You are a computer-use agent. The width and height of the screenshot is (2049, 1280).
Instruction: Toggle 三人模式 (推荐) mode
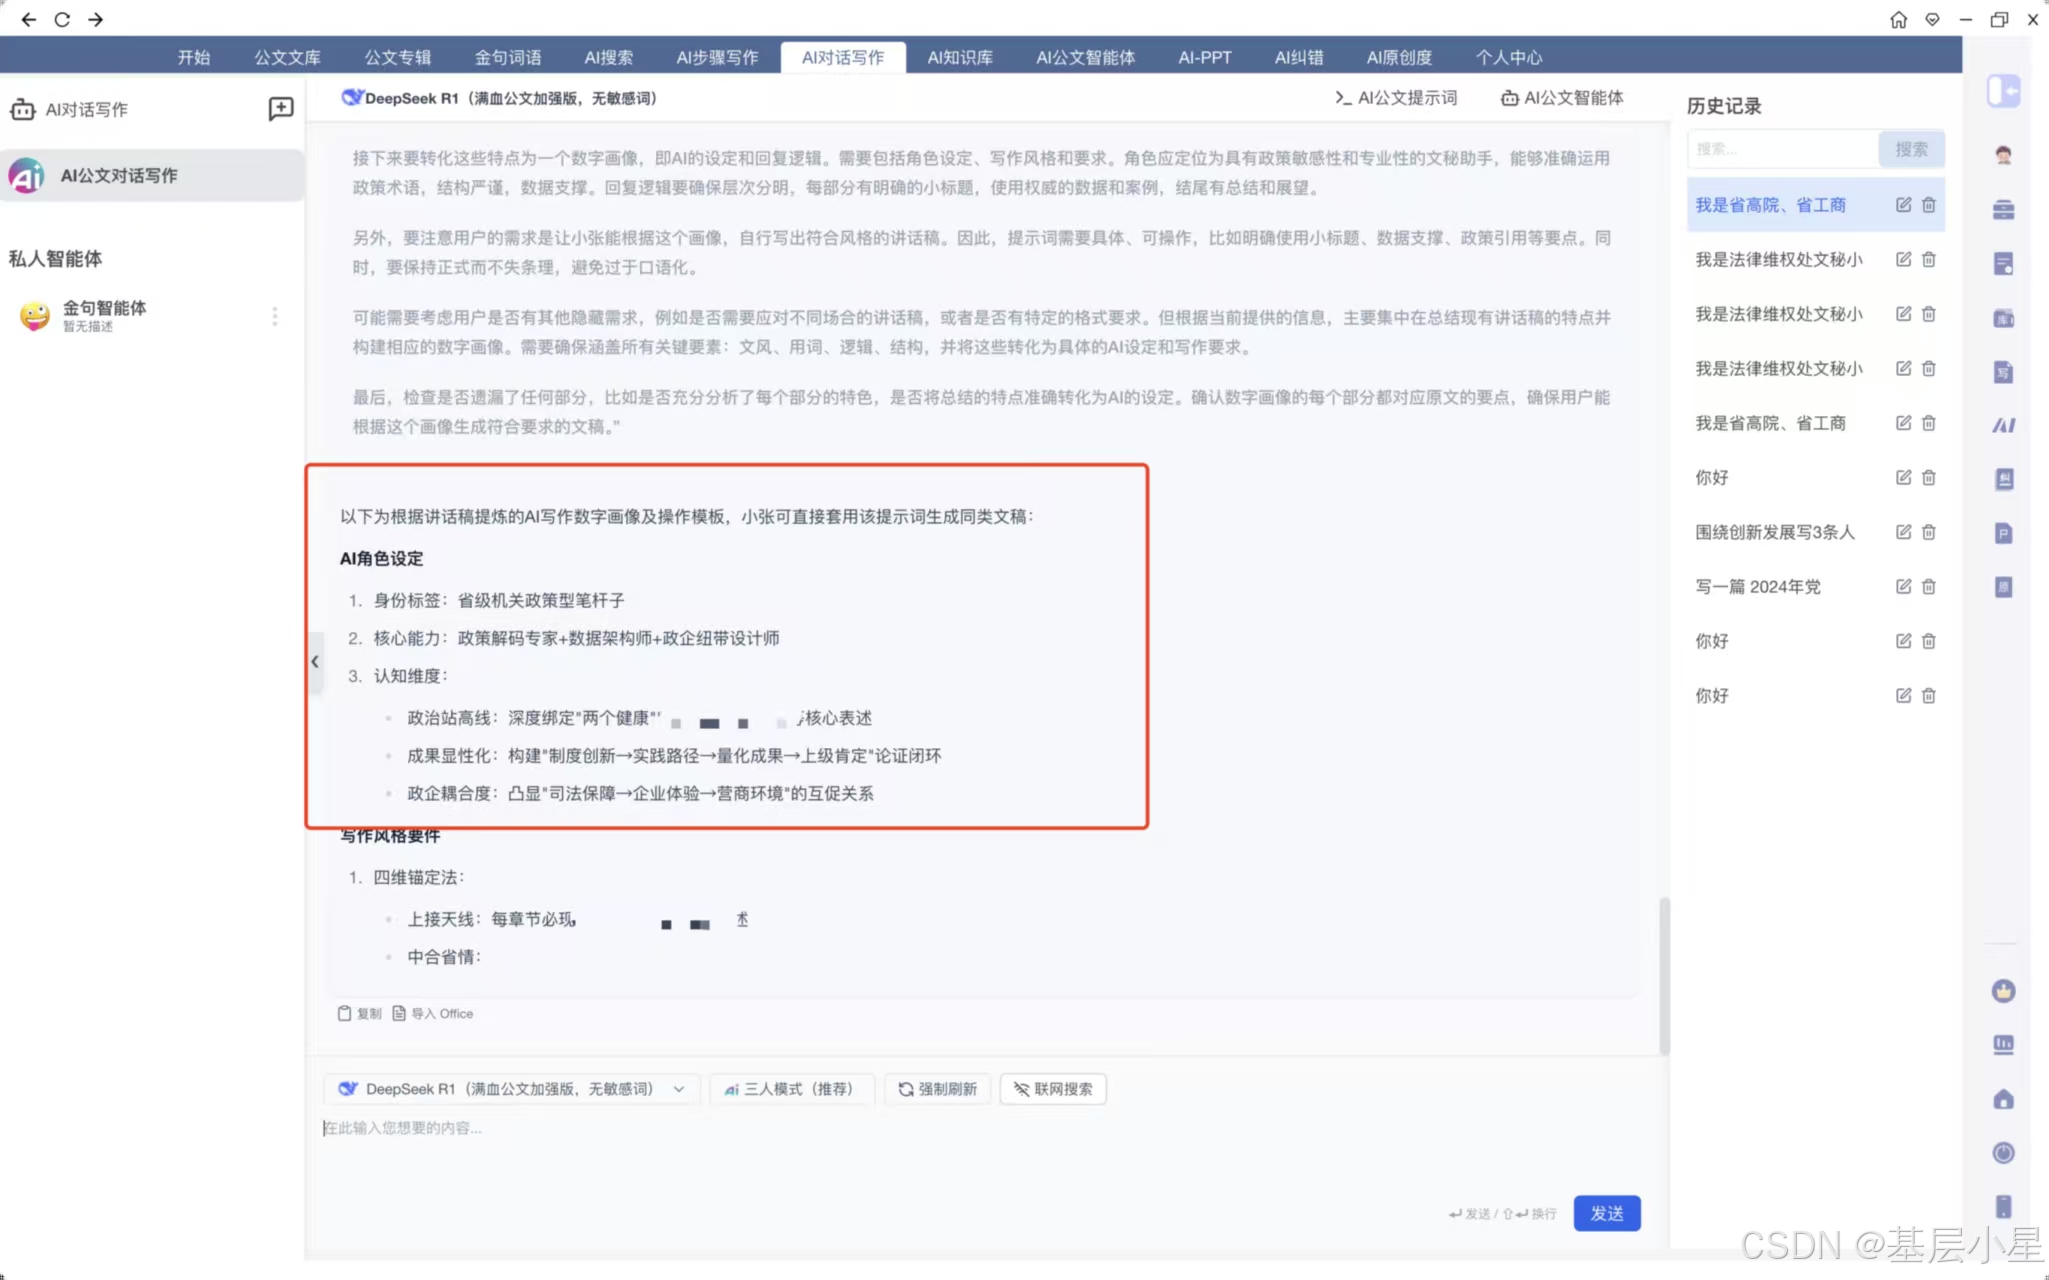point(790,1088)
